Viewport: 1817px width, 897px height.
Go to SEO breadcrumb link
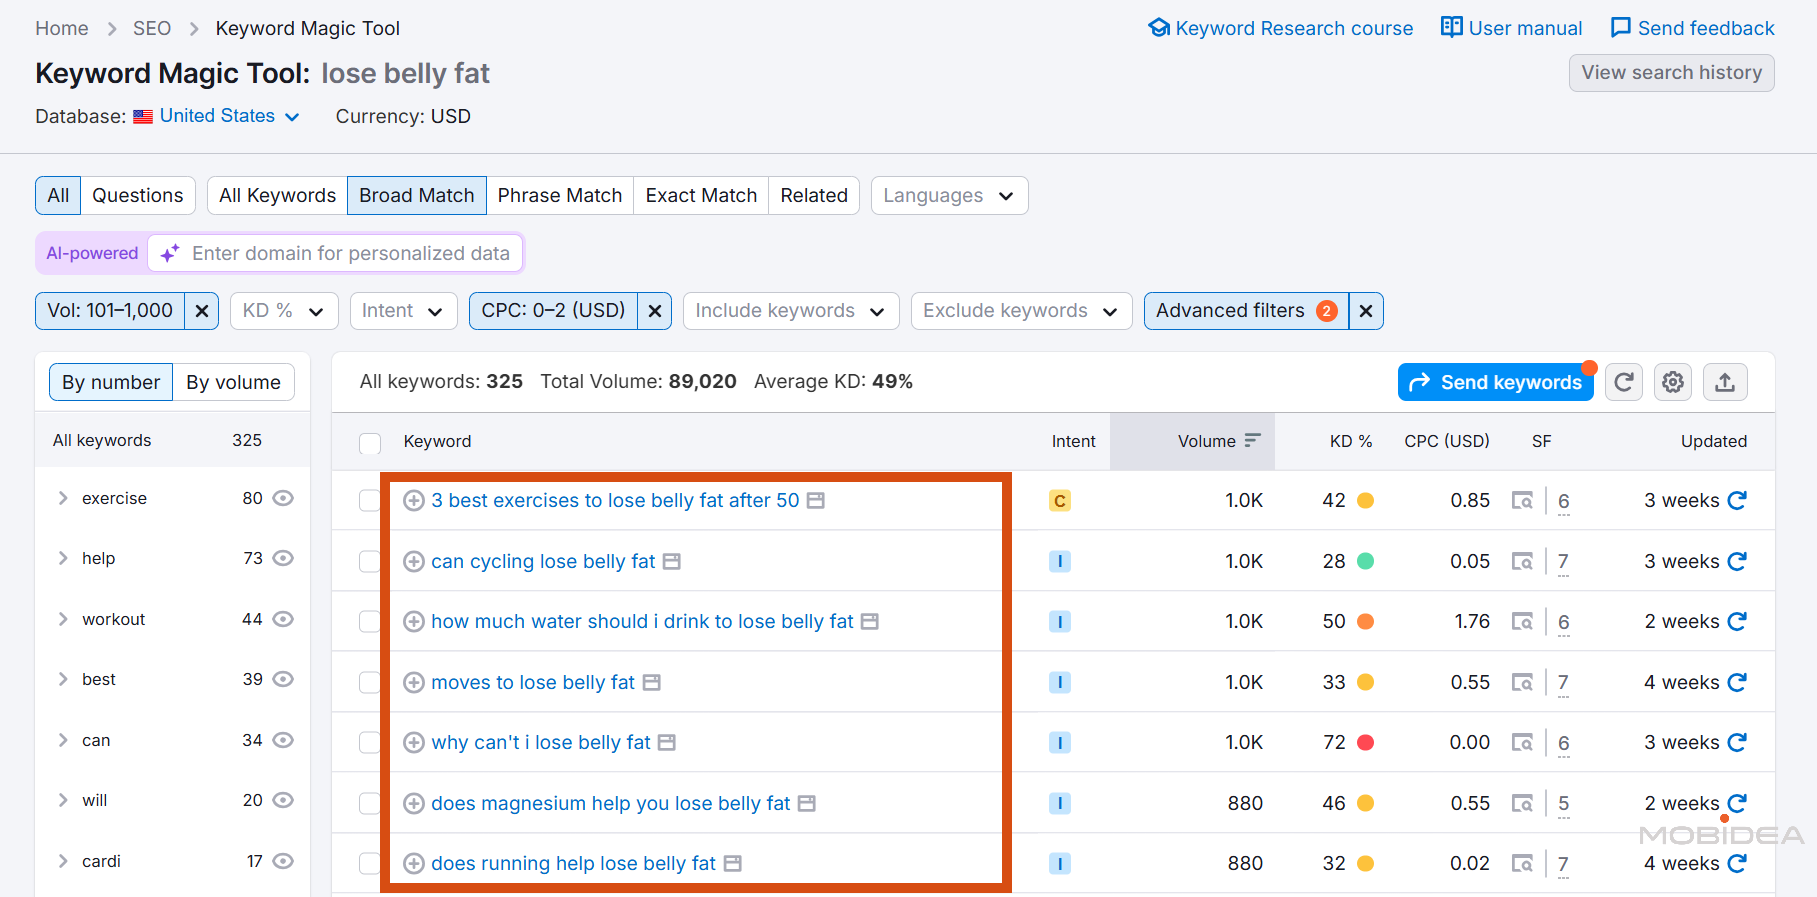[x=152, y=28]
